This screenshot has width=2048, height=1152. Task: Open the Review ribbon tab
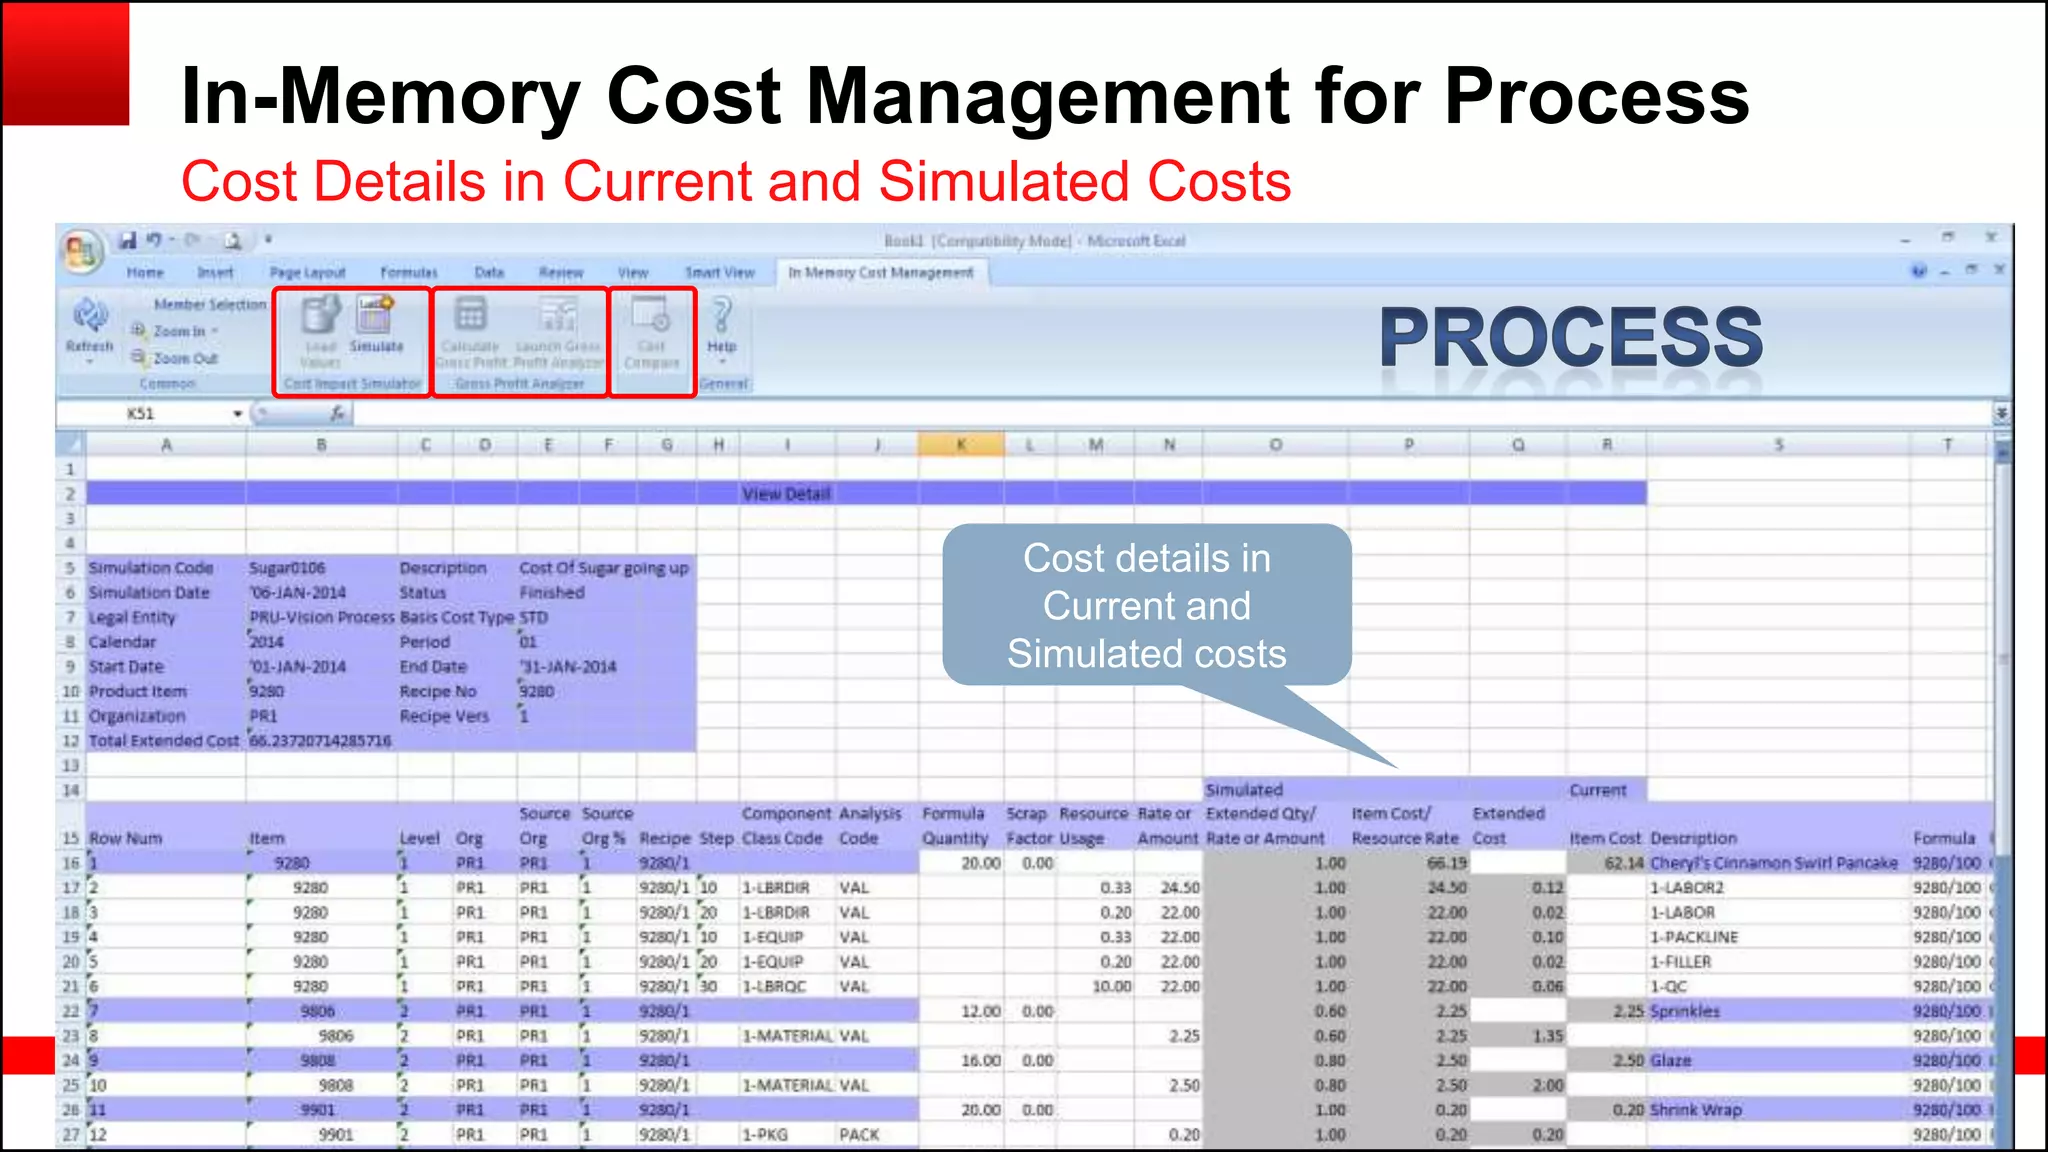click(x=561, y=272)
